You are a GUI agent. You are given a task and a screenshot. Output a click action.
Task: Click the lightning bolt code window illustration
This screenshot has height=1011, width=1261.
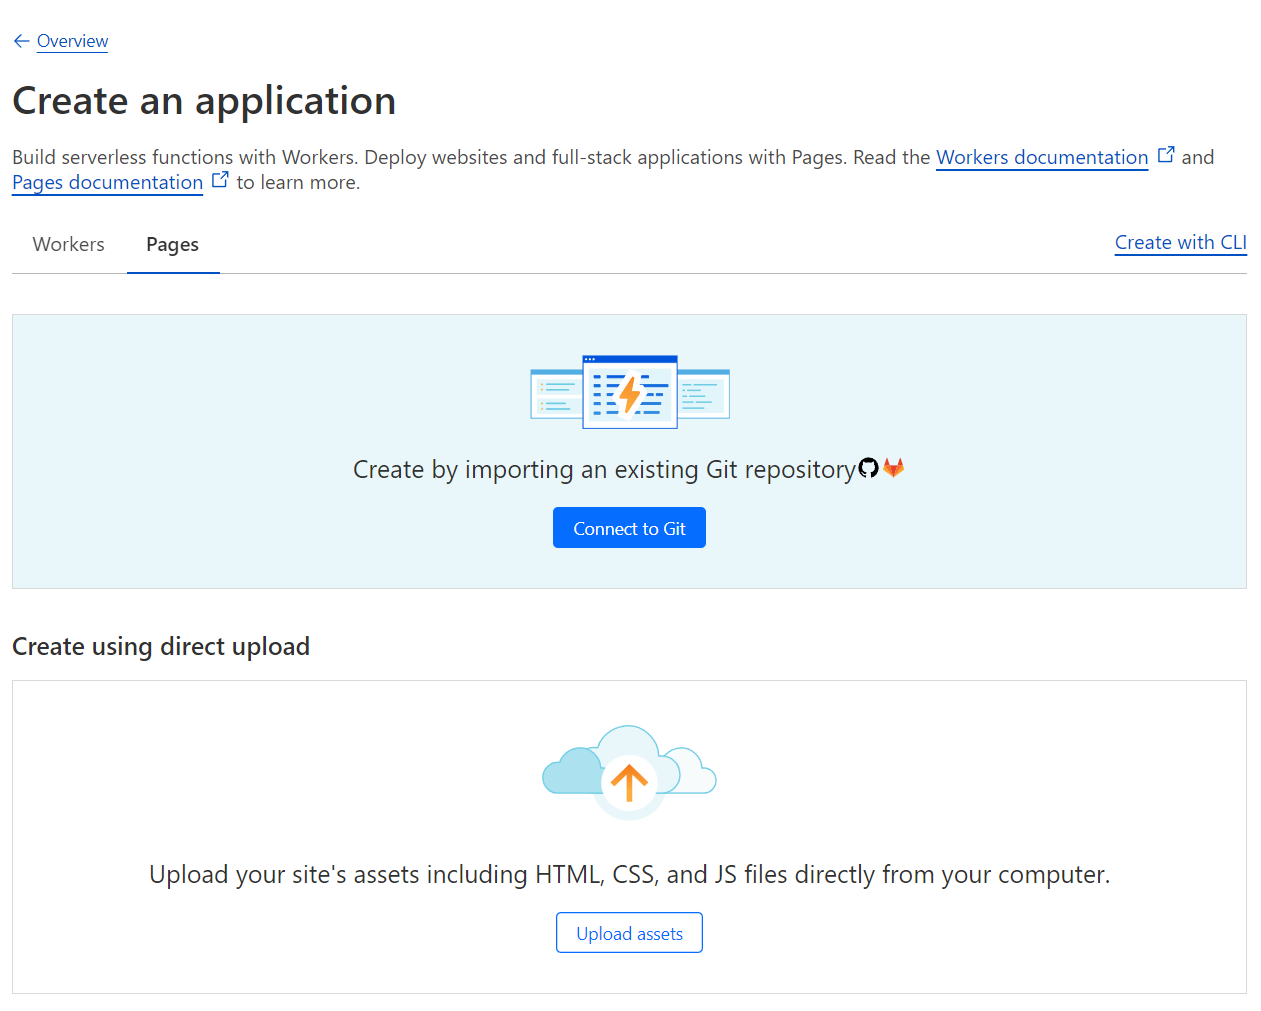coord(629,392)
